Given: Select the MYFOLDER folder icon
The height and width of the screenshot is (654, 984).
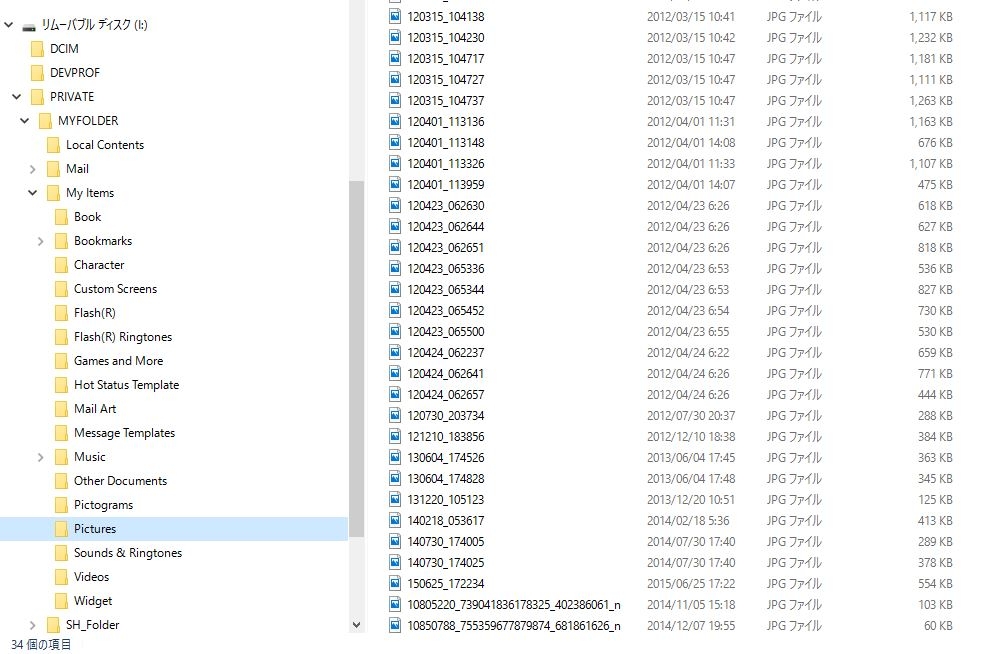Looking at the screenshot, I should click(45, 121).
